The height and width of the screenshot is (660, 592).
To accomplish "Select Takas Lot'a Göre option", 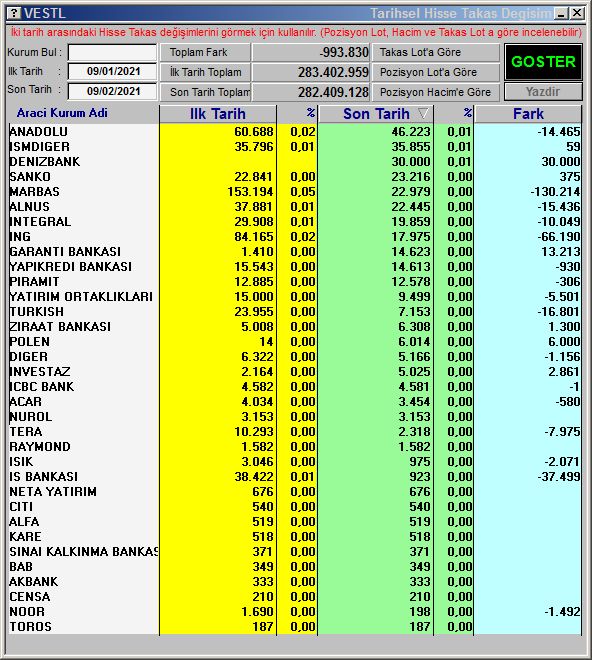I will click(x=435, y=52).
